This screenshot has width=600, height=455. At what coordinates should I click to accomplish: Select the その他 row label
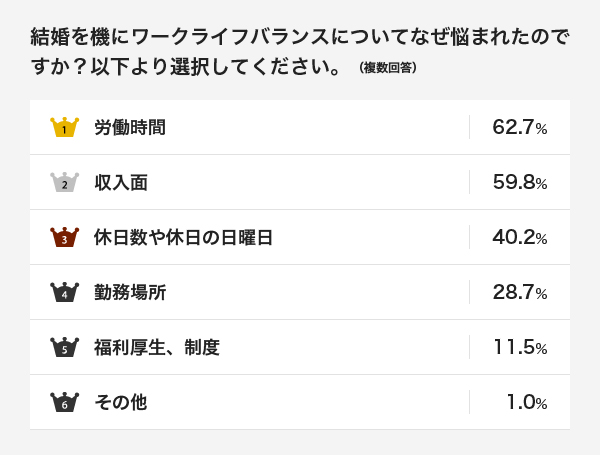tap(121, 402)
